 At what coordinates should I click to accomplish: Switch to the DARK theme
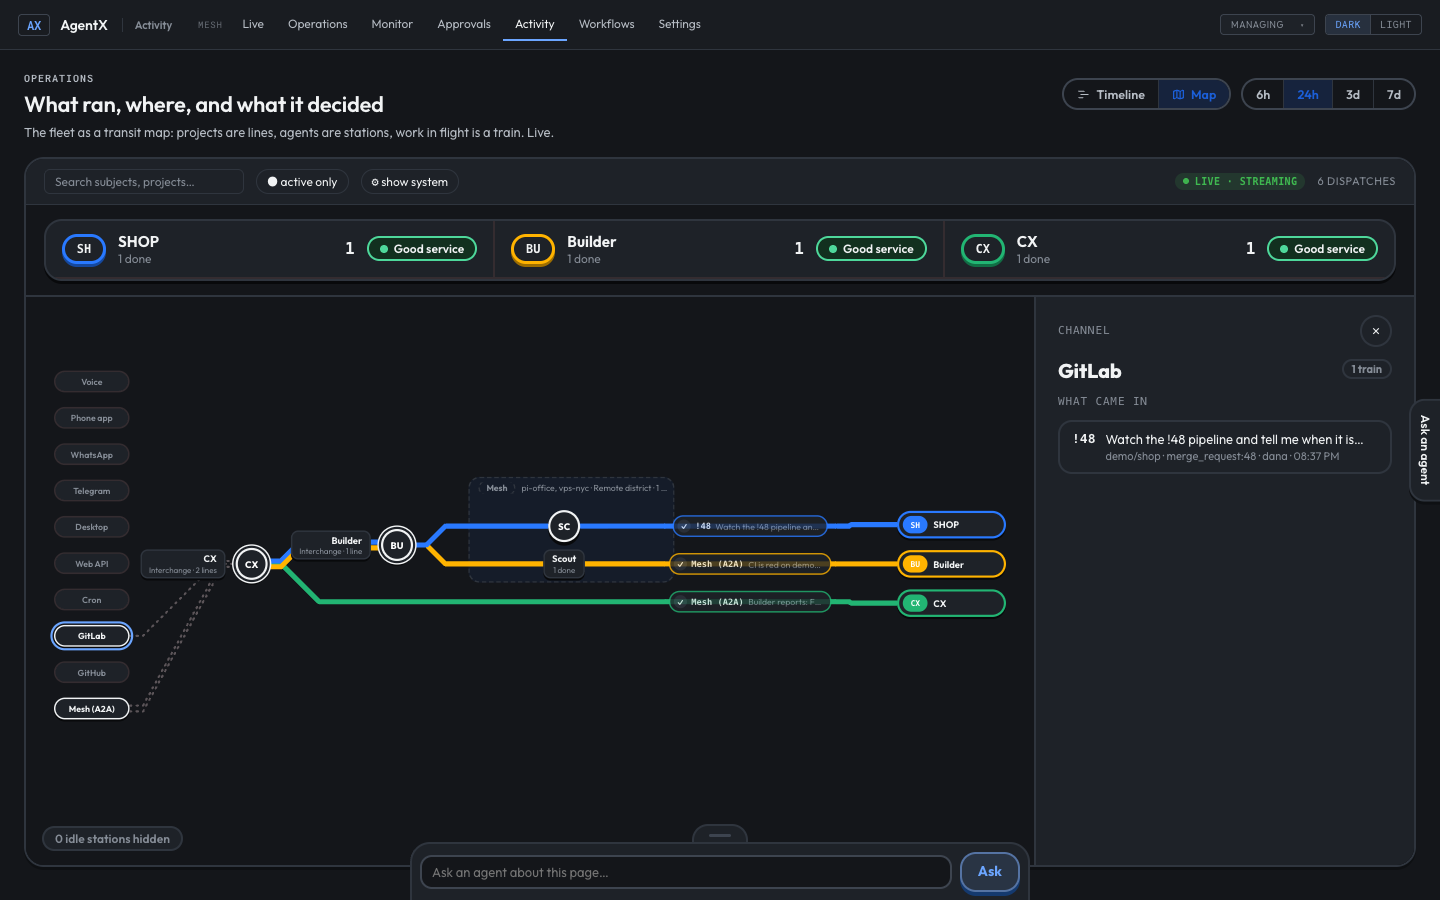1347,25
